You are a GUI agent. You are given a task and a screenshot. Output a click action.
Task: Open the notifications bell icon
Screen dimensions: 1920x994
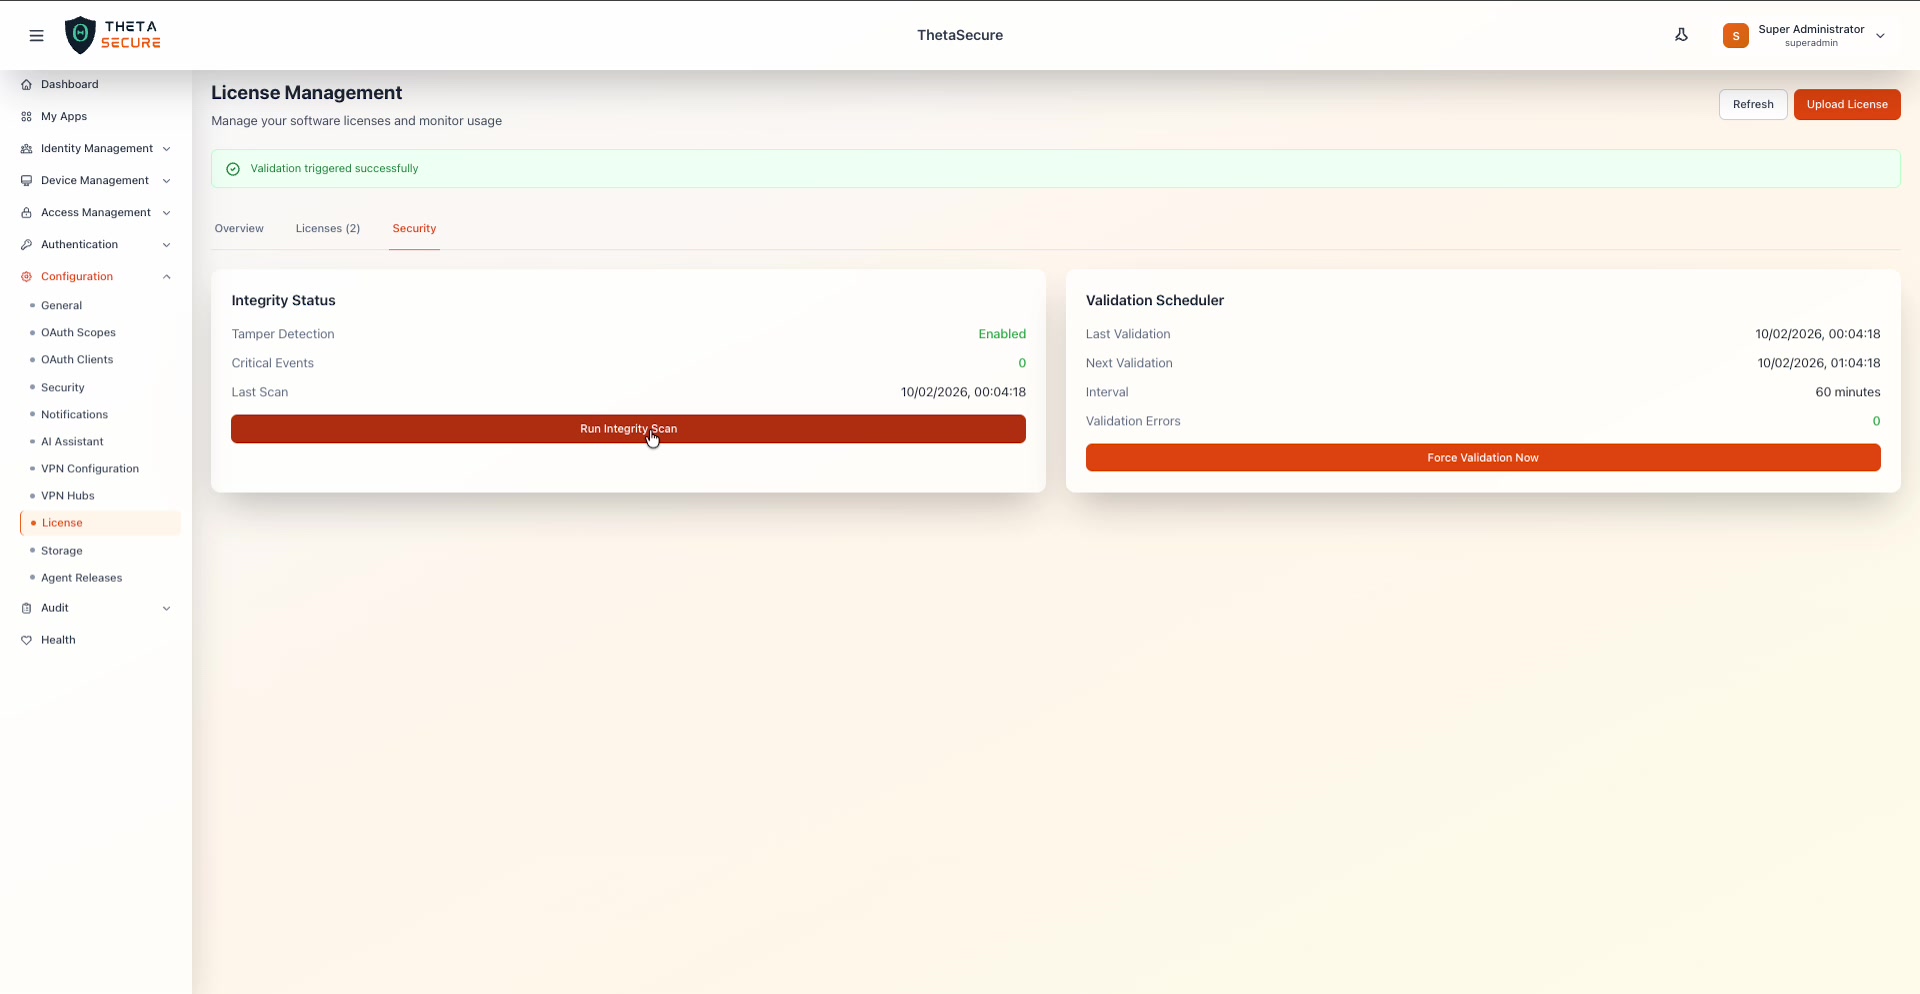pyautogui.click(x=1681, y=35)
